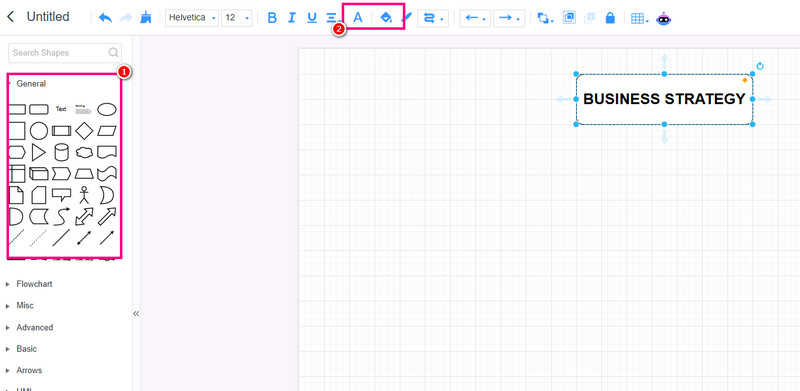Screen dimensions: 800x391
Task: Select the stick figure actor shape
Action: tap(84, 195)
